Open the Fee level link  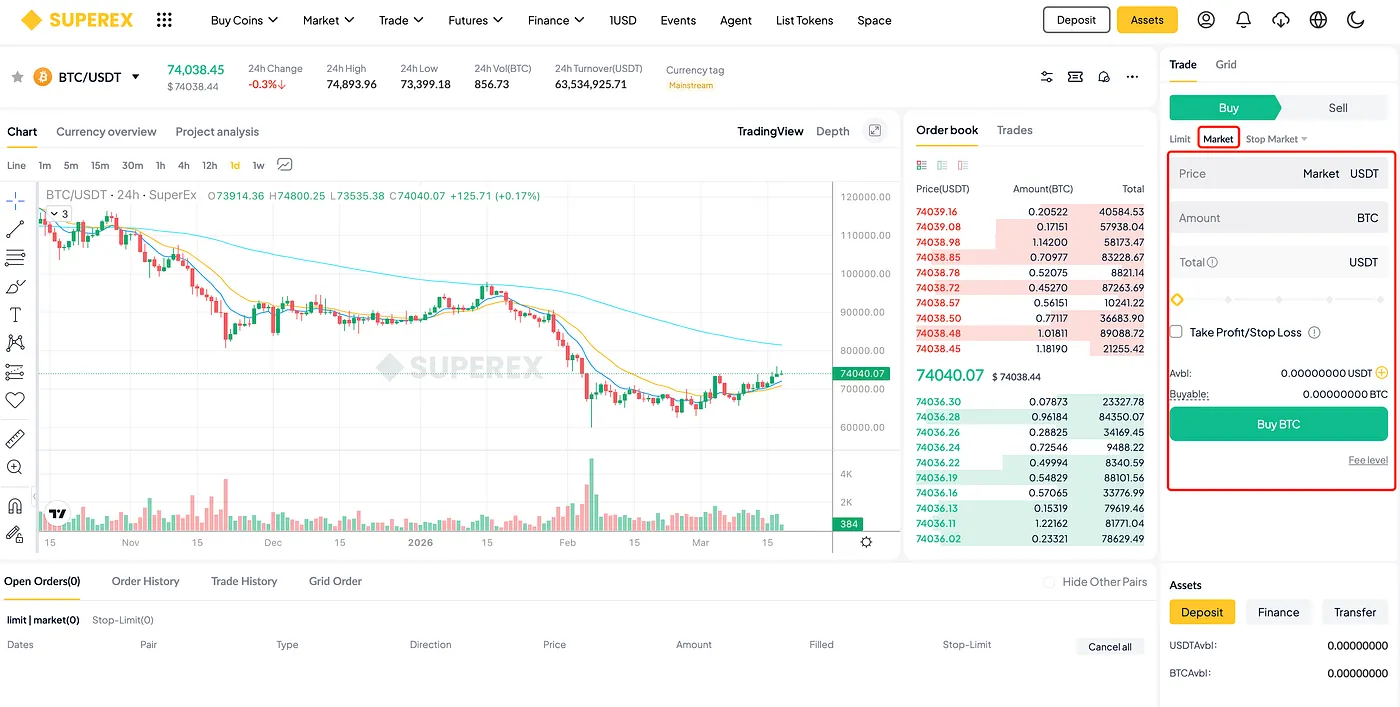click(x=1368, y=460)
